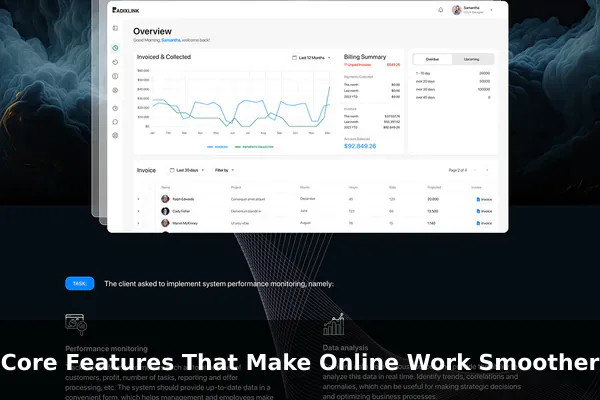This screenshot has width=600, height=400.
Task: Switch to the Overdue tab
Action: (432, 59)
